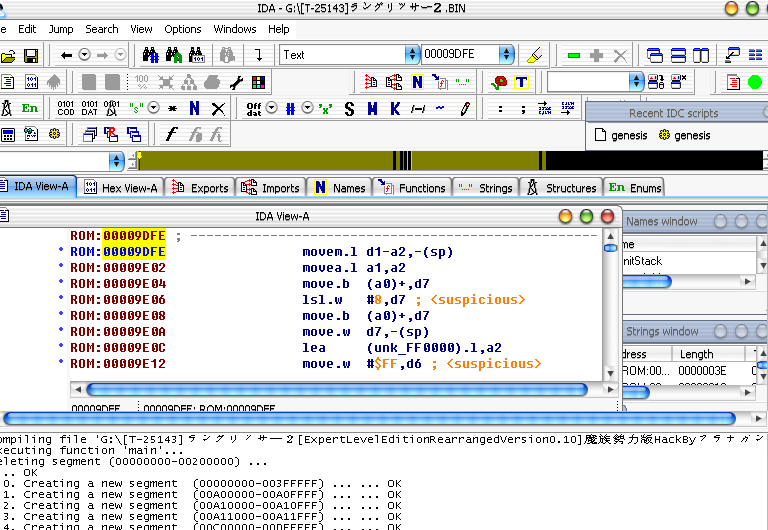Screen dimensions: 768x530
Task: Click the green minus collapse icon
Action: click(x=574, y=55)
